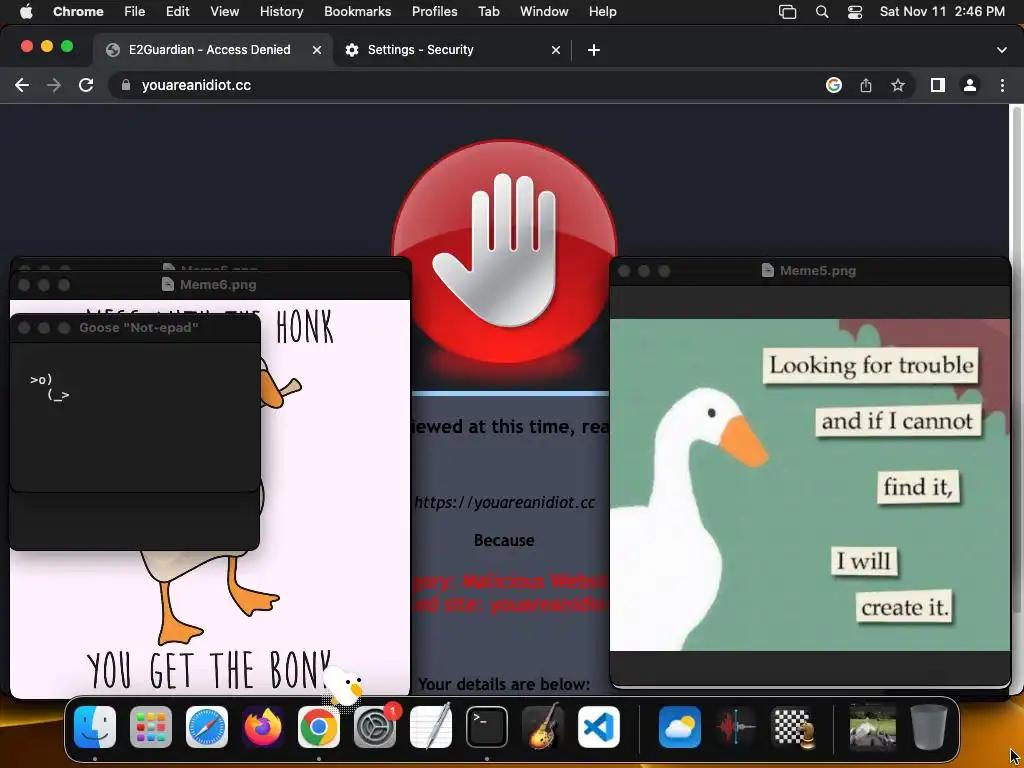Open Chrome's three-dot menu
1024x768 pixels.
pos(1002,85)
